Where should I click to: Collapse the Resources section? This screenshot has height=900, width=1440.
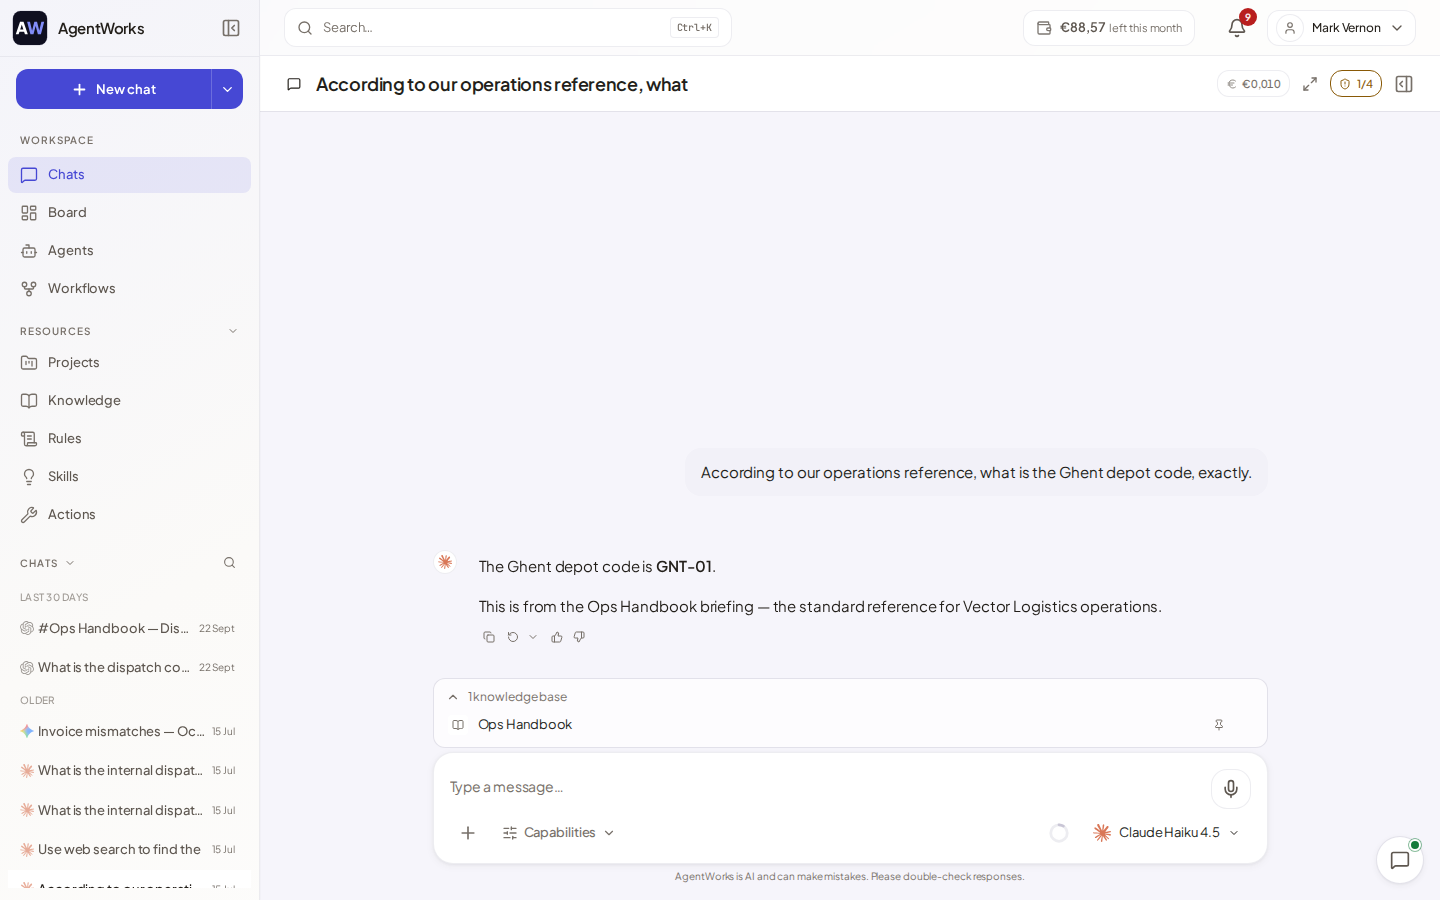point(233,331)
